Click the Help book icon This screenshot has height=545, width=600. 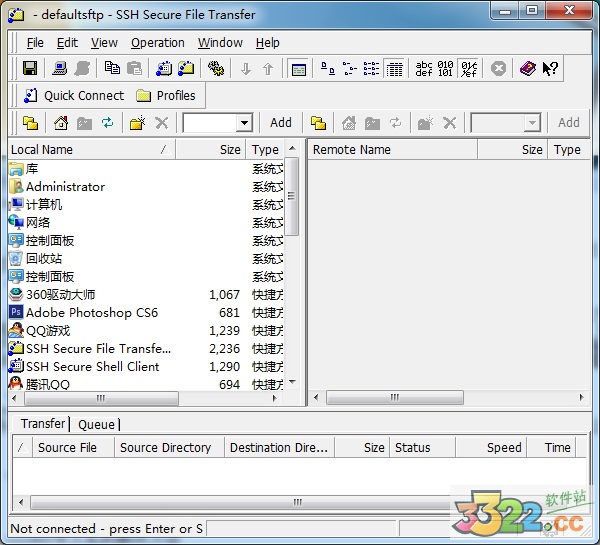pyautogui.click(x=527, y=69)
